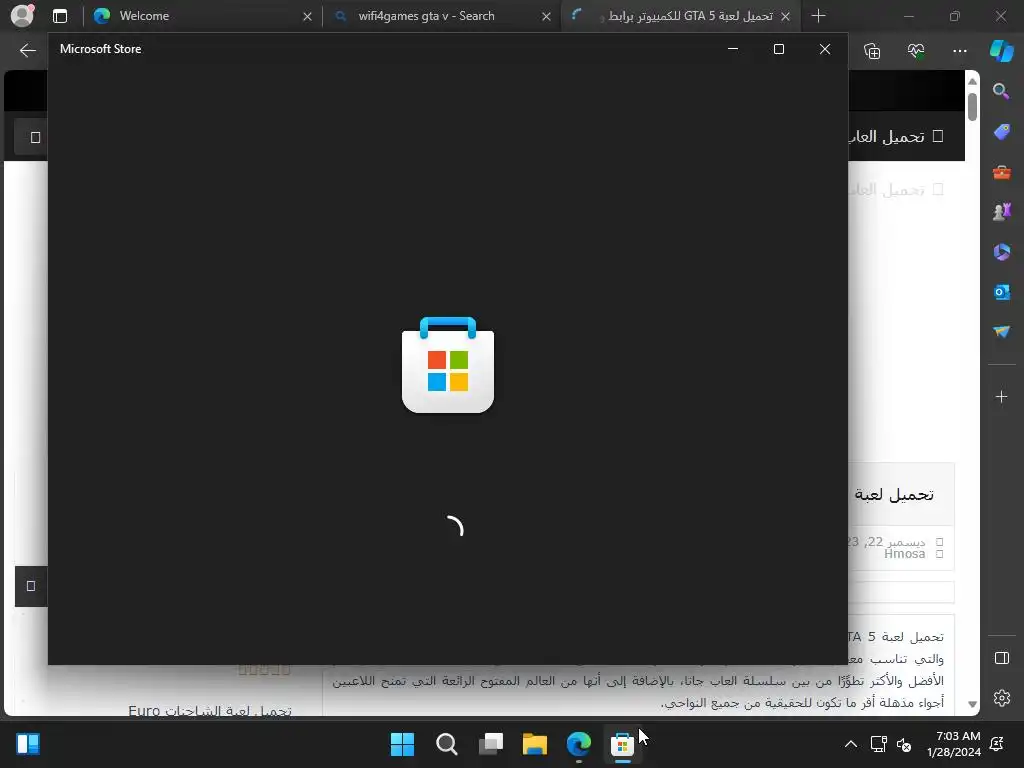Close the Welcome tab
Image resolution: width=1024 pixels, height=768 pixels.
coord(307,16)
